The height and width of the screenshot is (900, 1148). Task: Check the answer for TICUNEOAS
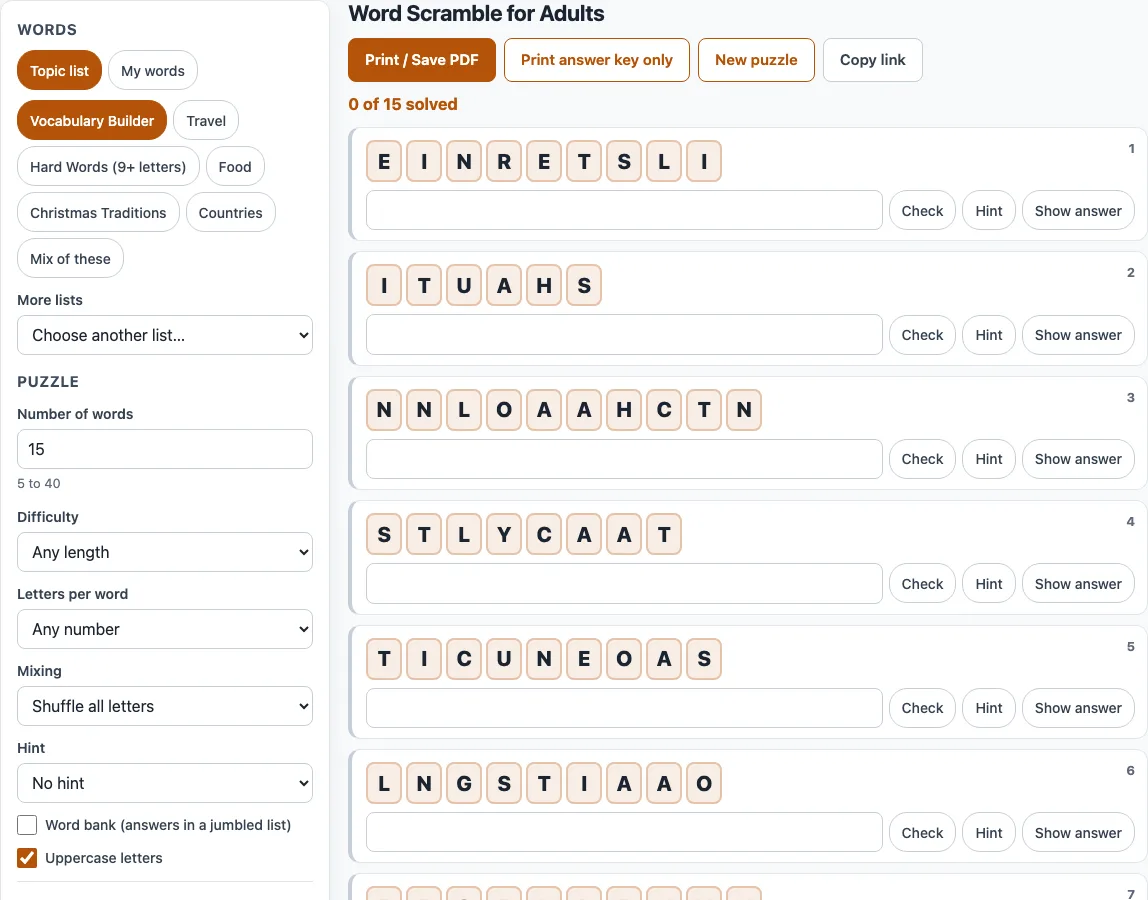pyautogui.click(x=922, y=708)
